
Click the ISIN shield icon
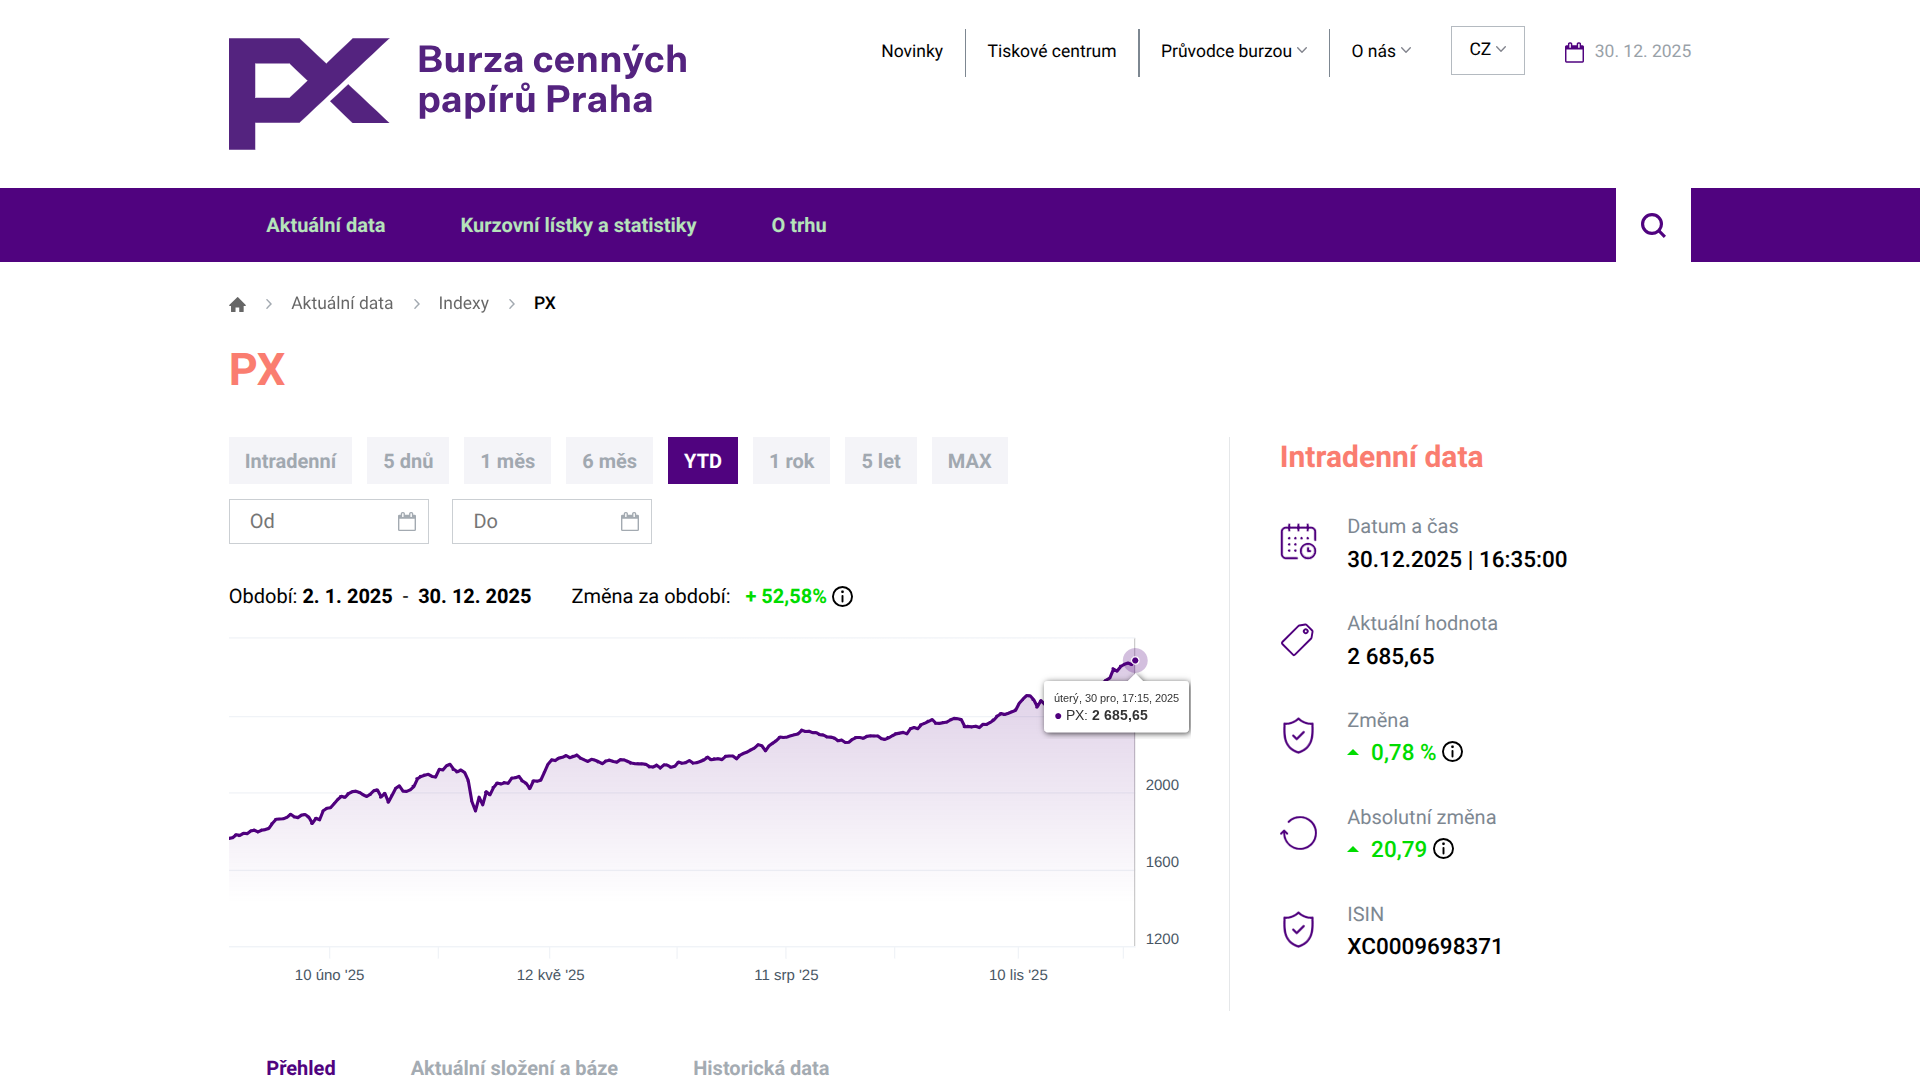point(1298,930)
